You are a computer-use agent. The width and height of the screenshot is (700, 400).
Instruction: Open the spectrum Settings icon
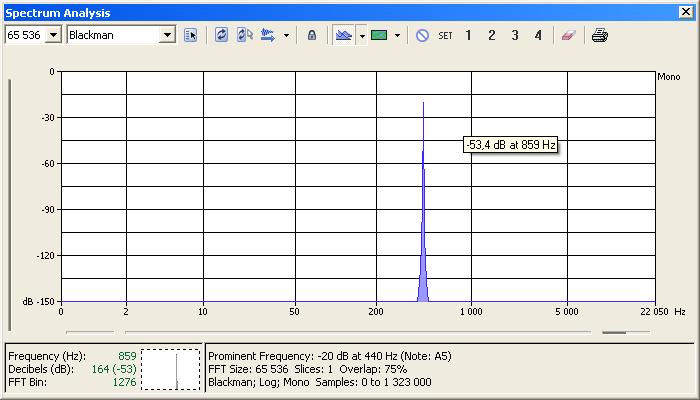[191, 35]
